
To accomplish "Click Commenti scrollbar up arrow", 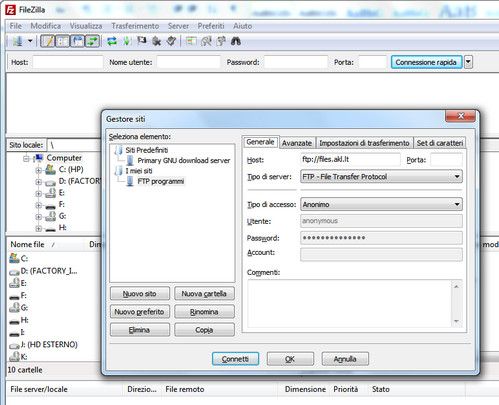I will [x=456, y=286].
